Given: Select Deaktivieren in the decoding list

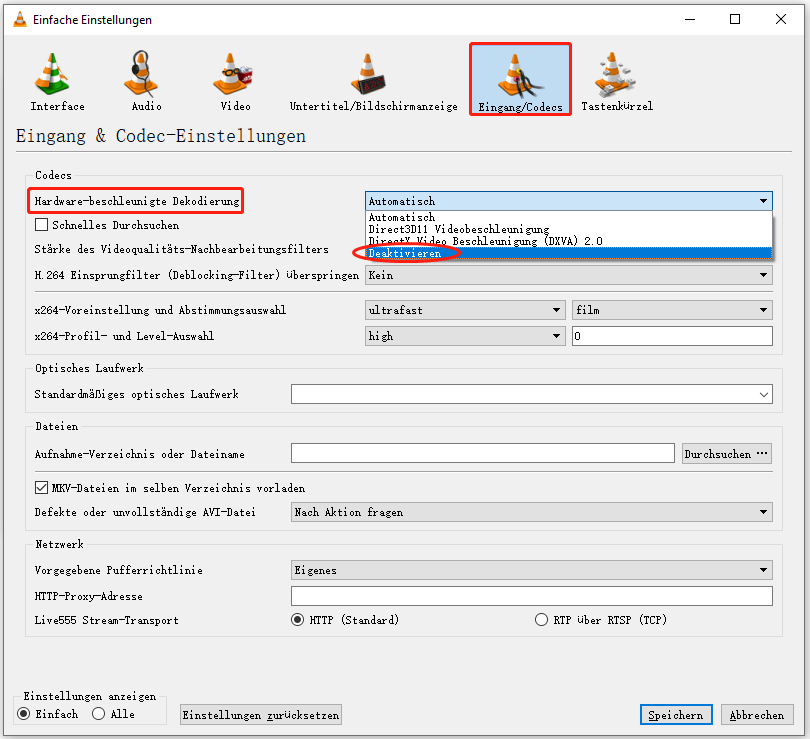Looking at the screenshot, I should pos(569,253).
